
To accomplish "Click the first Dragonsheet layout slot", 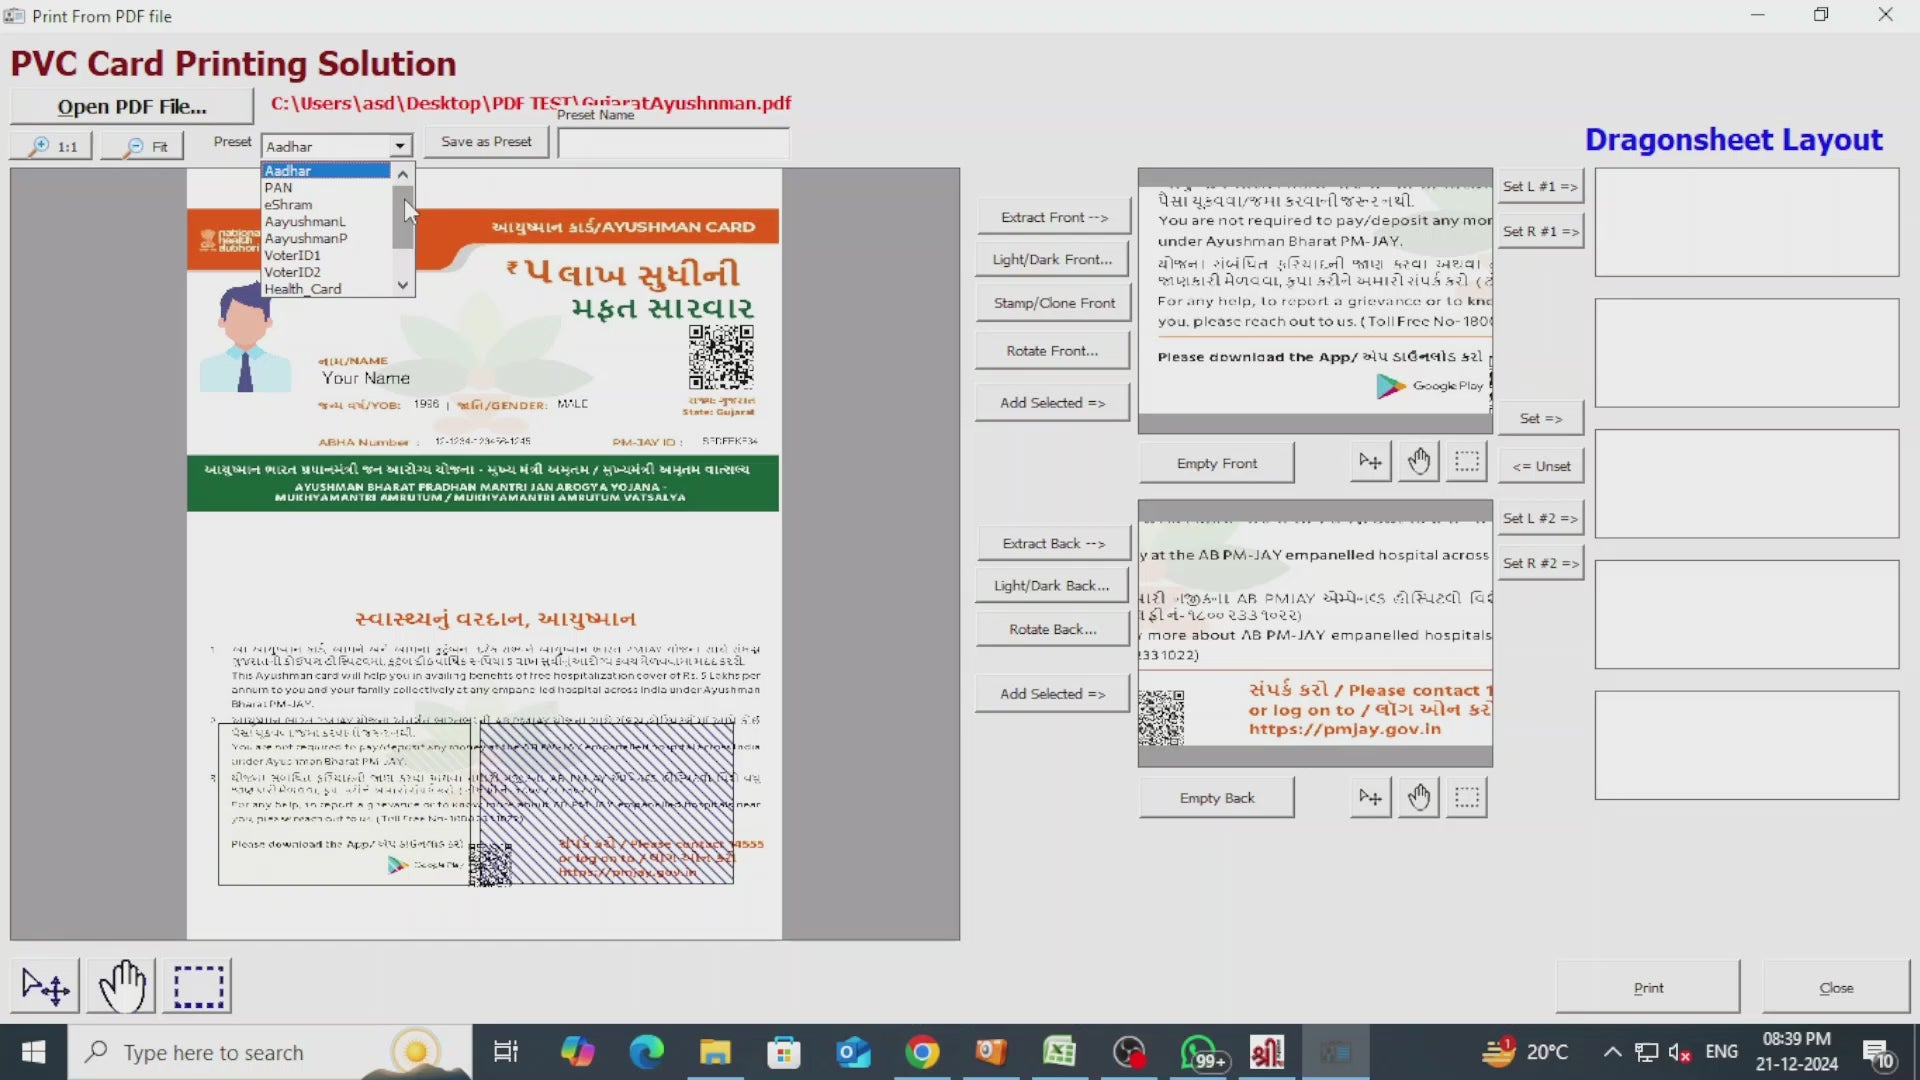I will (x=1746, y=222).
